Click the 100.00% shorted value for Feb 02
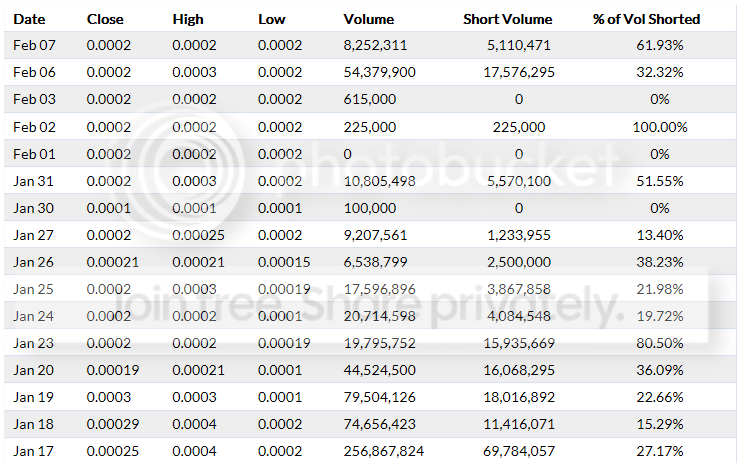 [x=661, y=127]
